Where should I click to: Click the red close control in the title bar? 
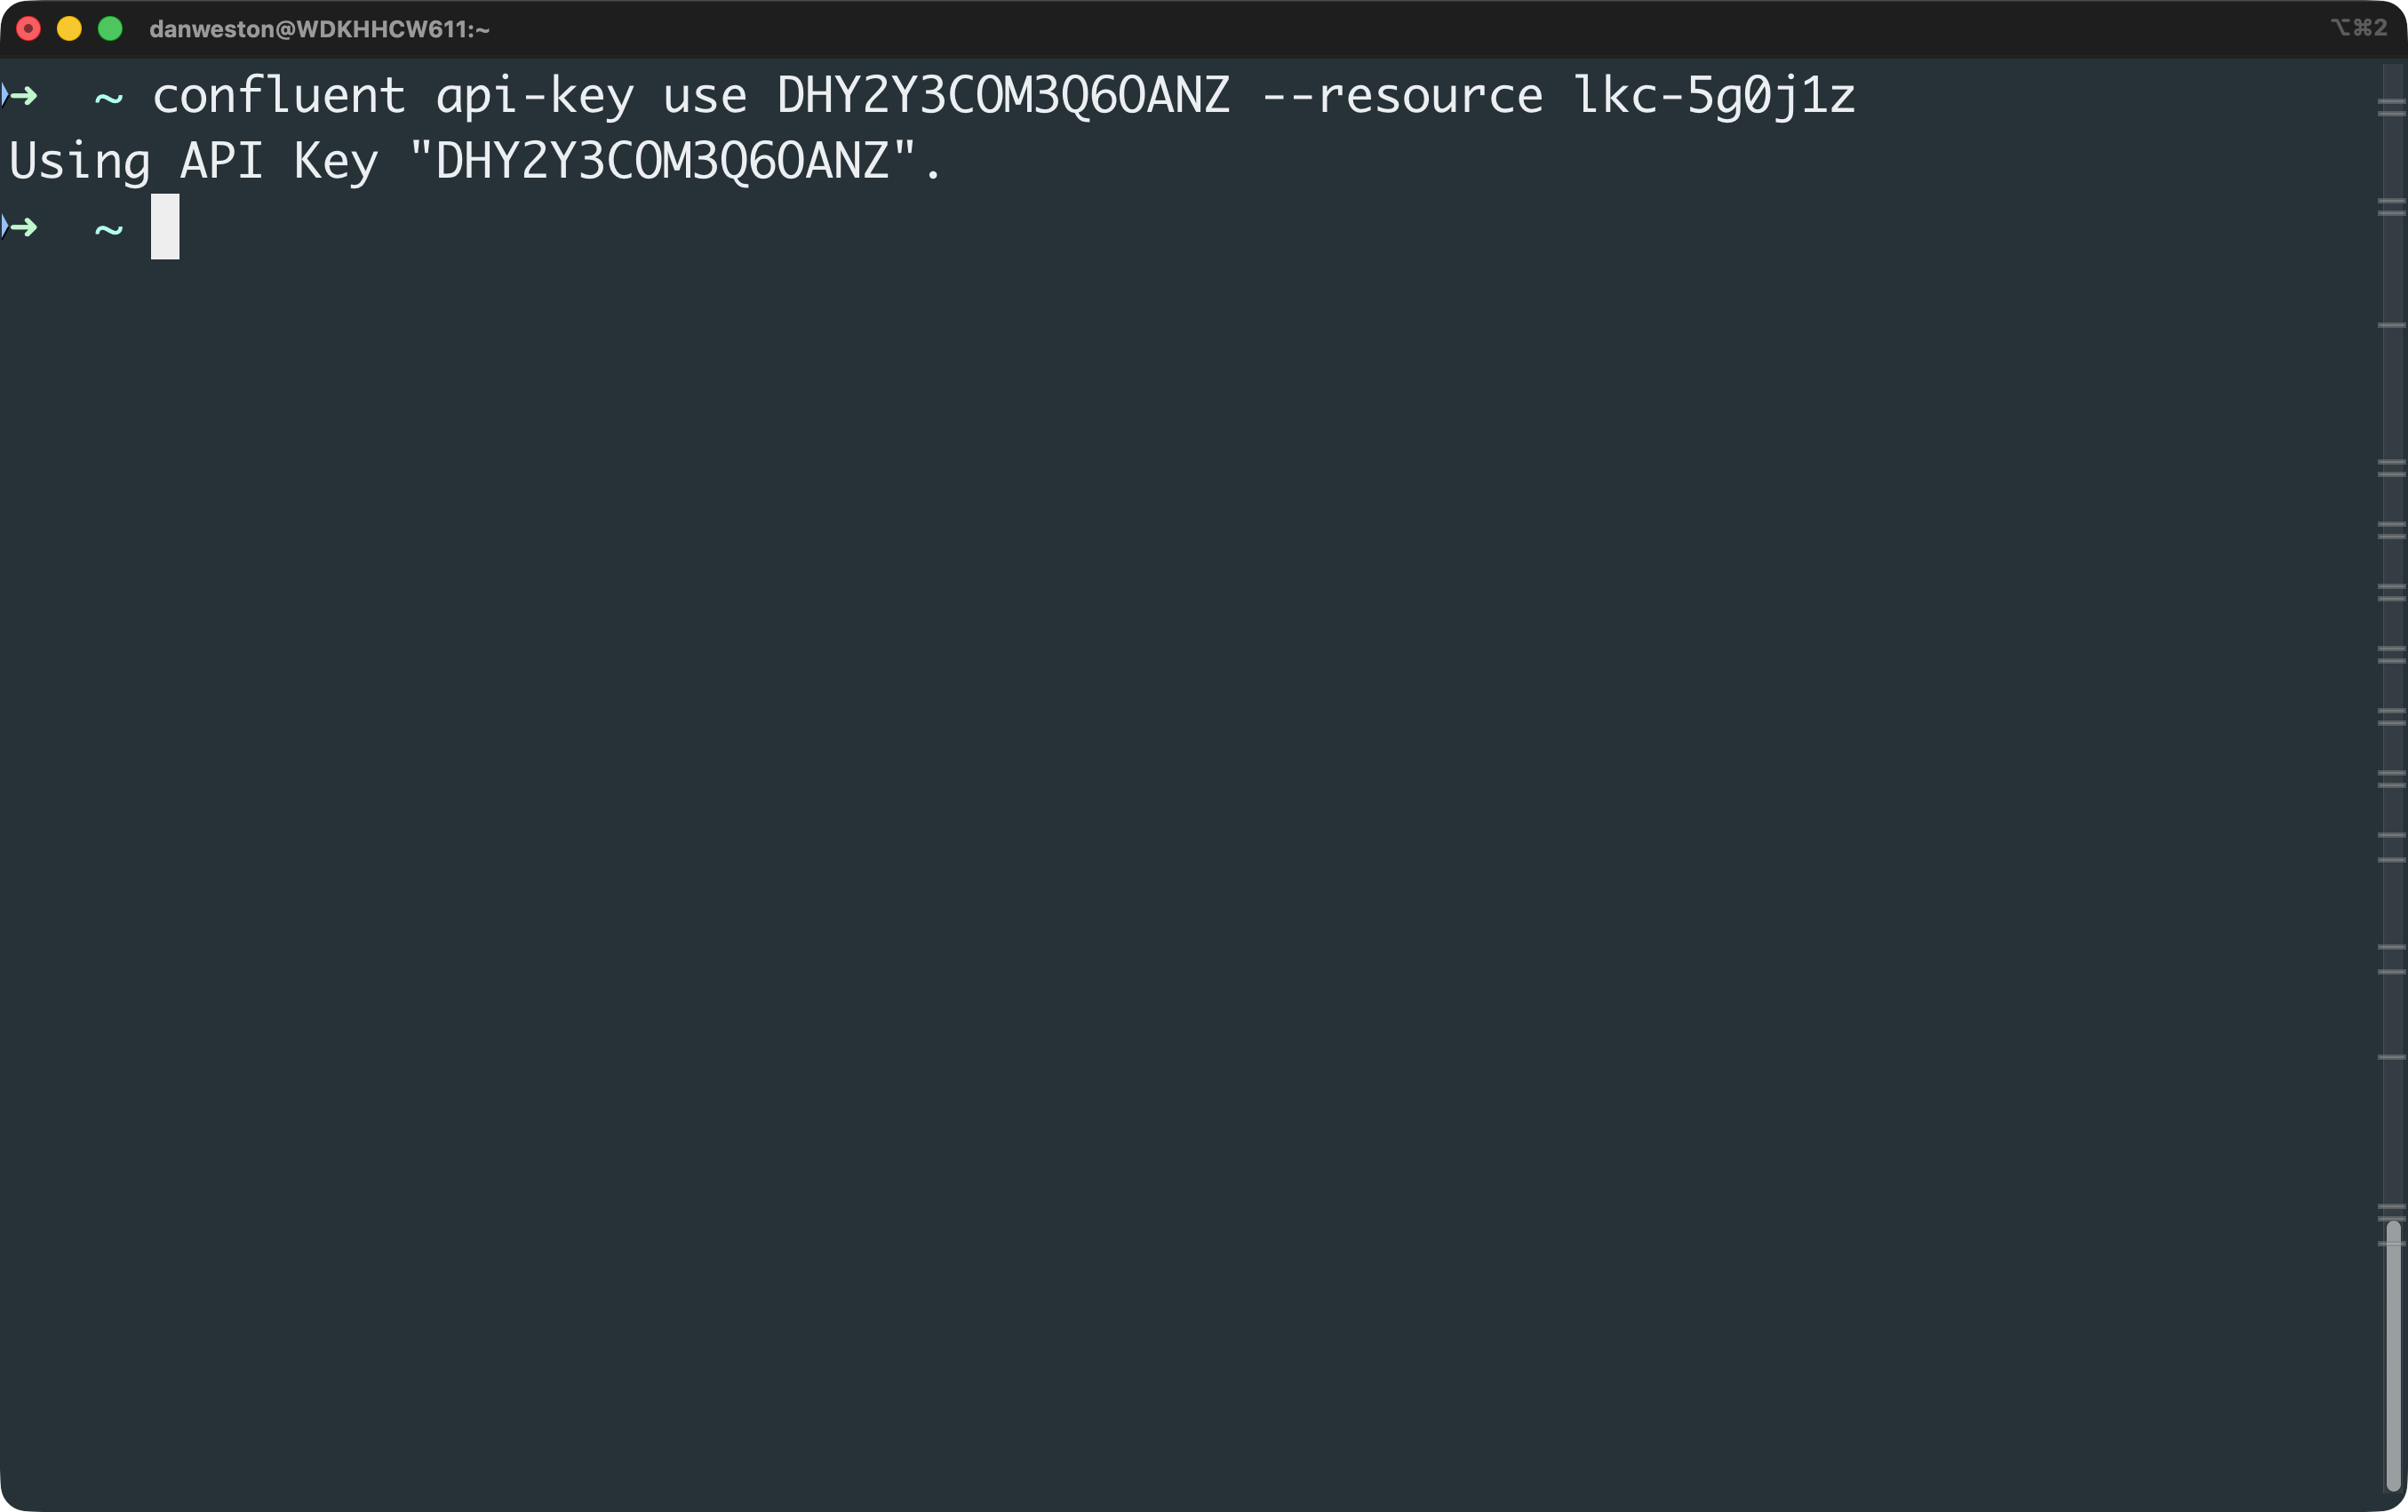click(29, 29)
